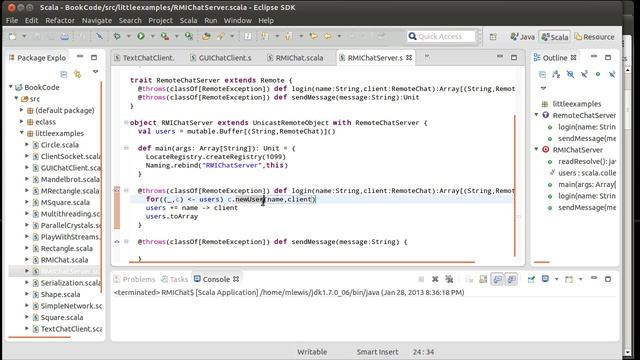Toggle Hide Static Members in Outline view

(584, 74)
